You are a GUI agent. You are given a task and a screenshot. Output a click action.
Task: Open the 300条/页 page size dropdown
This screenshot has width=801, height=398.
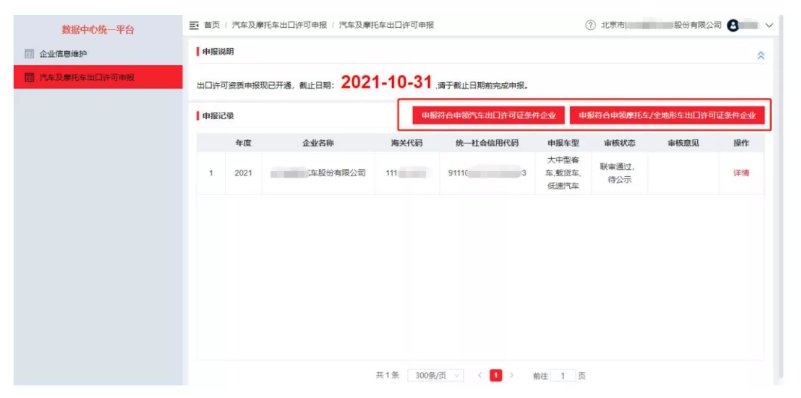[436, 376]
